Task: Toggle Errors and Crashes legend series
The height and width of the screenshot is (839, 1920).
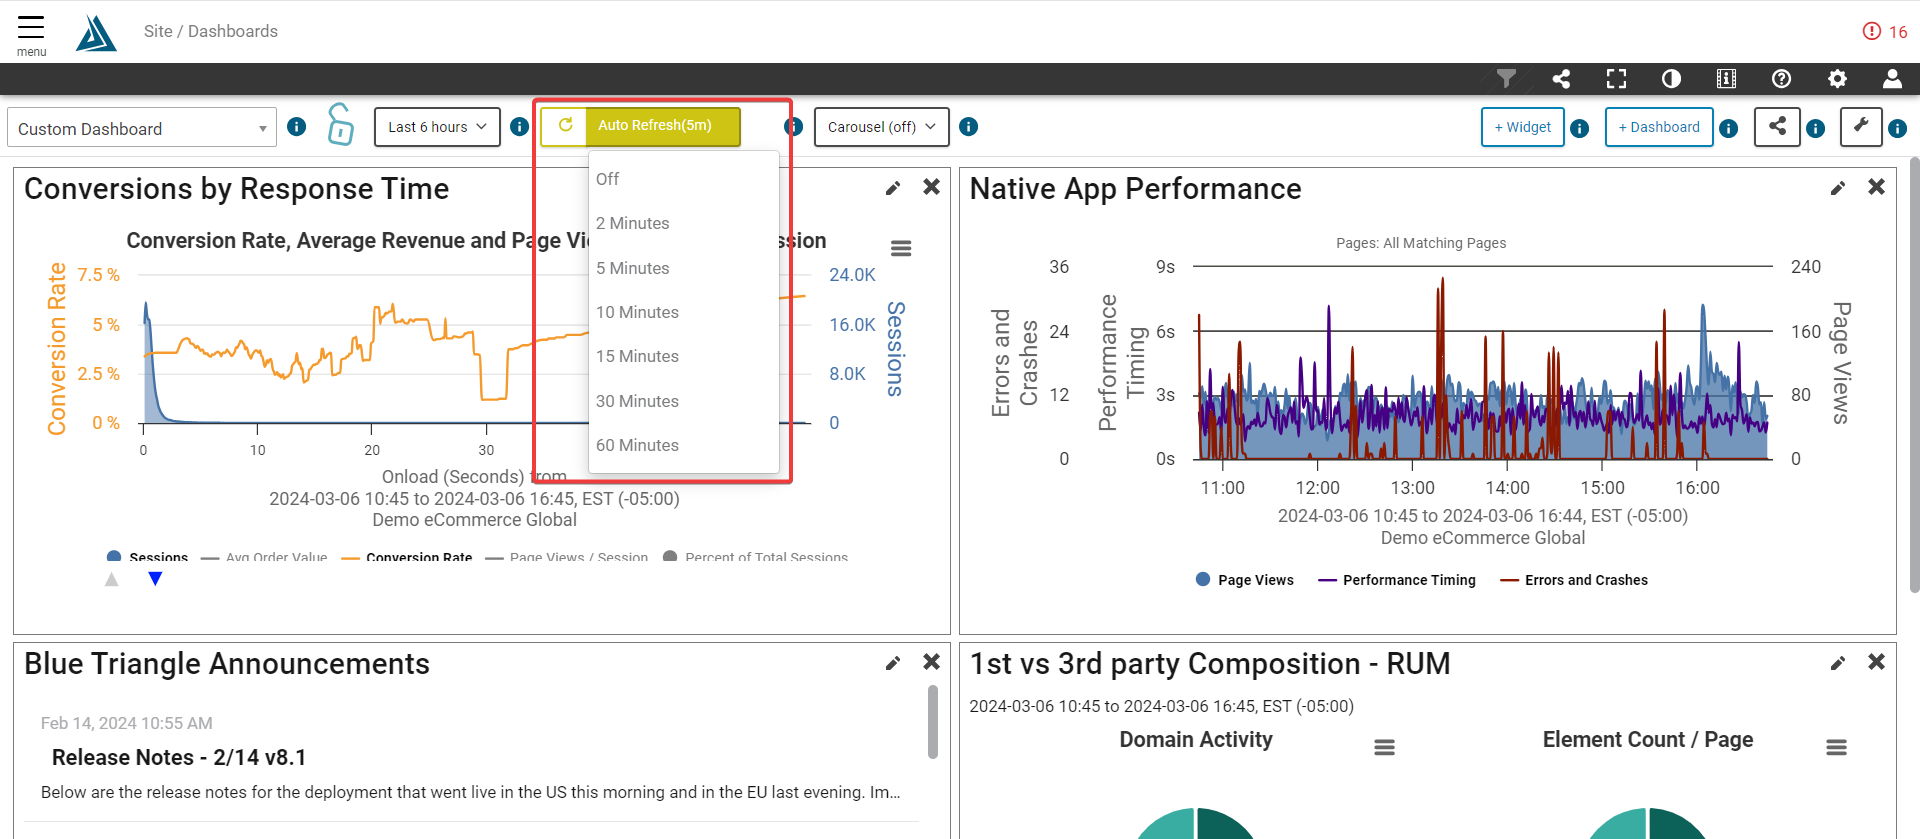Action: 1574,580
